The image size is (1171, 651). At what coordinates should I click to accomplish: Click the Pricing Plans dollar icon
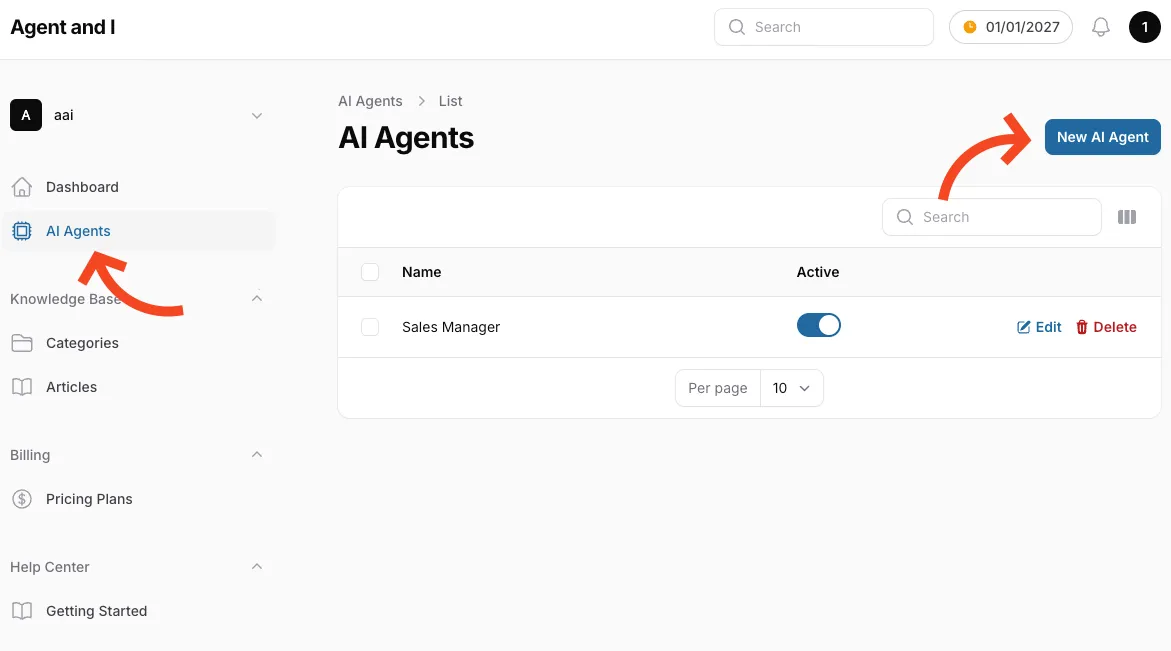coord(21,499)
